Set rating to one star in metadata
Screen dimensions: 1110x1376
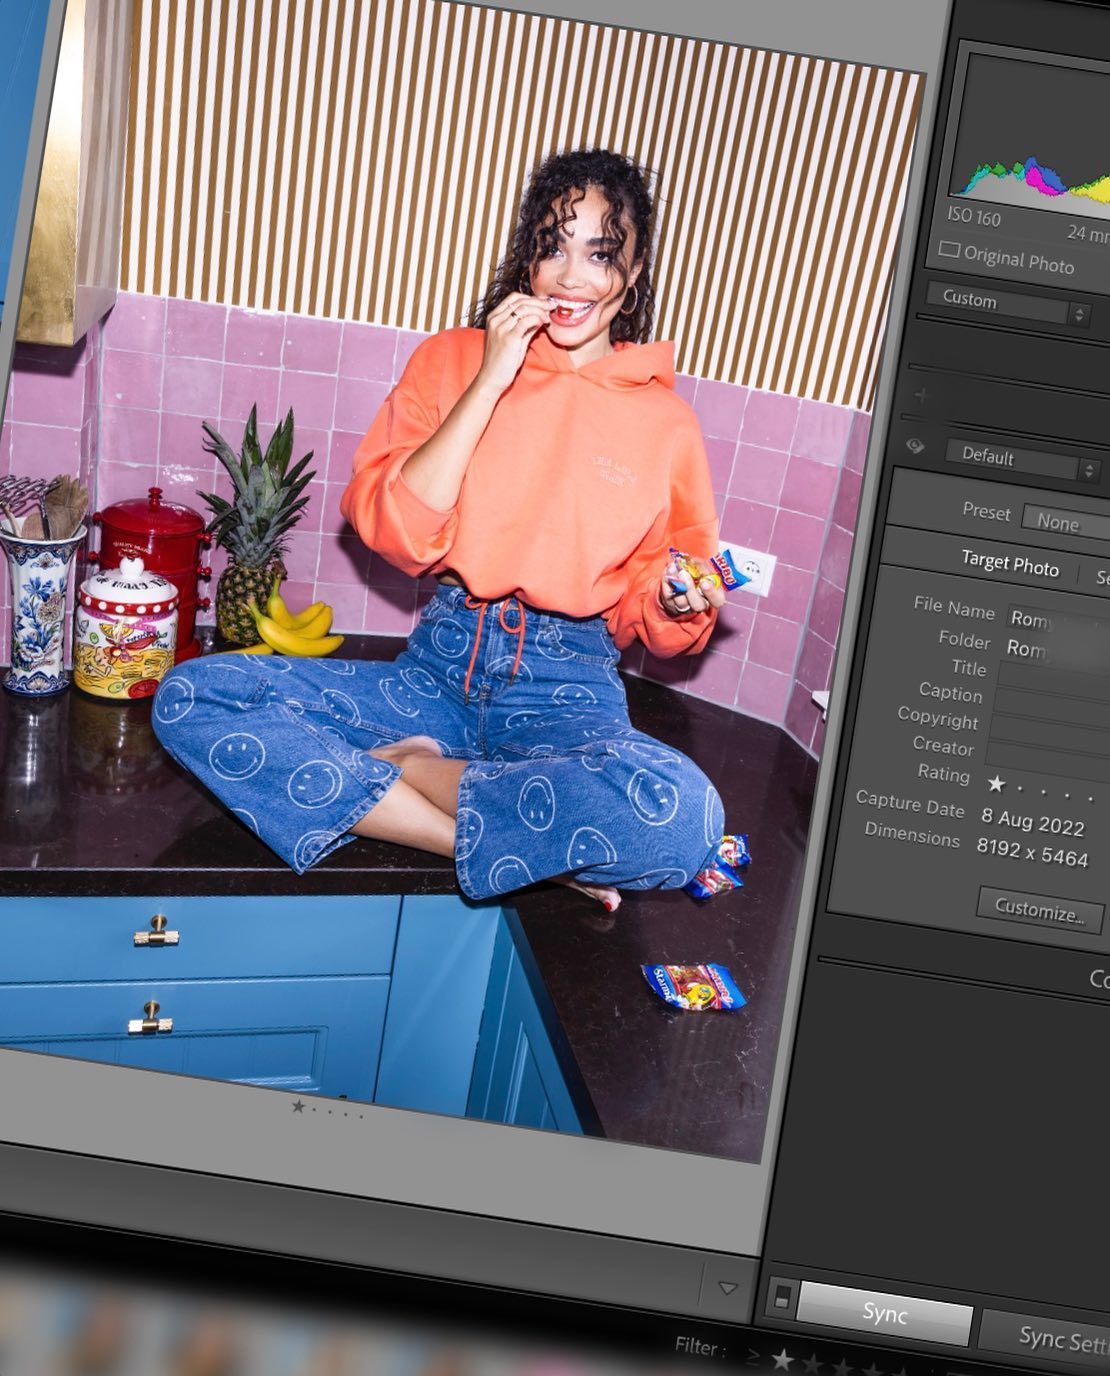[x=996, y=784]
